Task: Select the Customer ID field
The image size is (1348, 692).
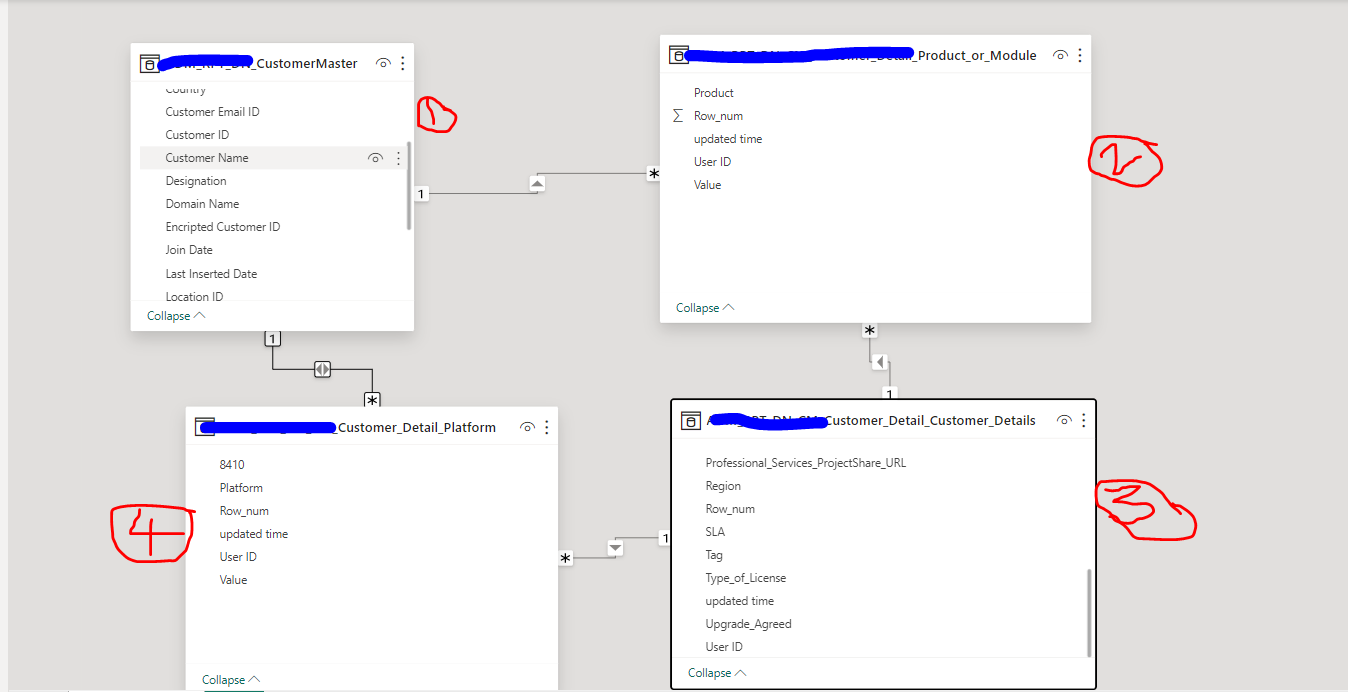Action: [197, 135]
